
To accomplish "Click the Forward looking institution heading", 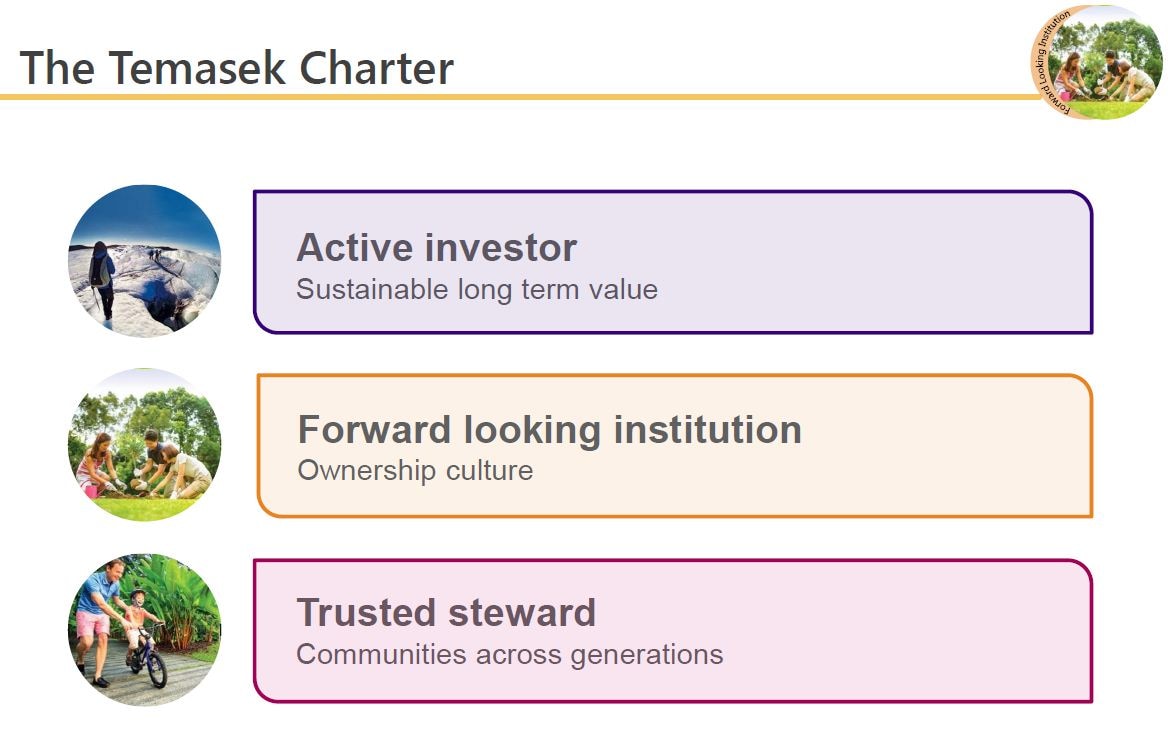I will click(x=550, y=430).
